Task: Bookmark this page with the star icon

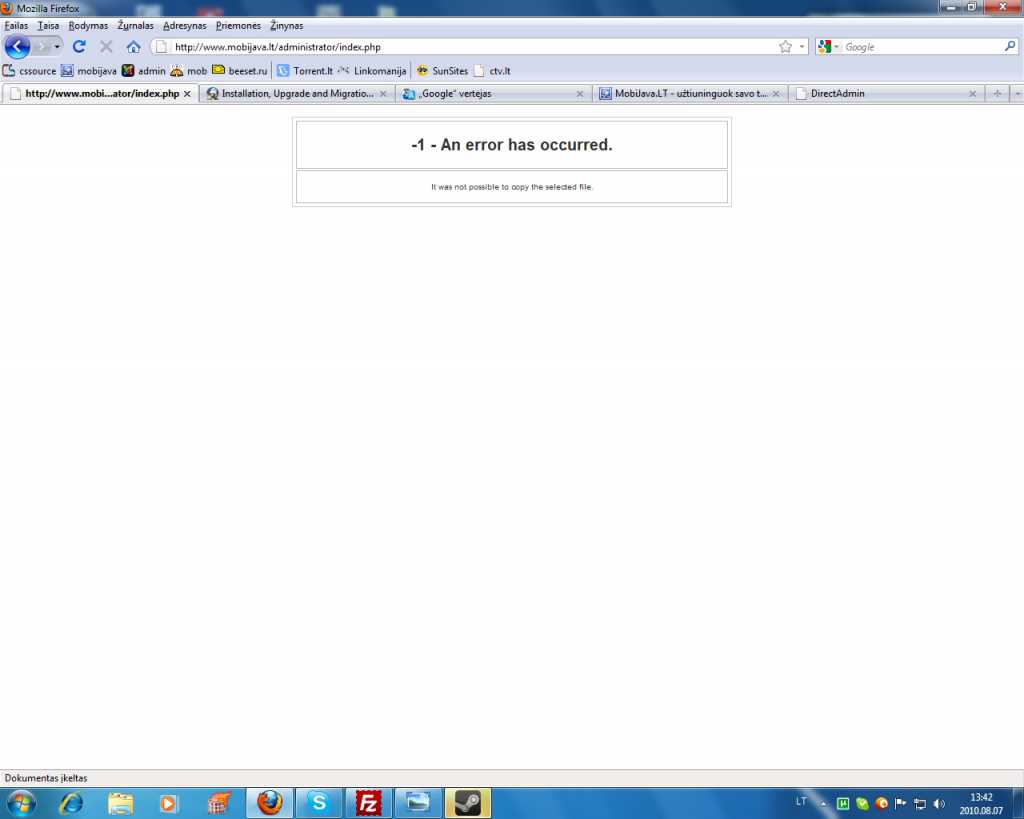Action: pos(785,47)
